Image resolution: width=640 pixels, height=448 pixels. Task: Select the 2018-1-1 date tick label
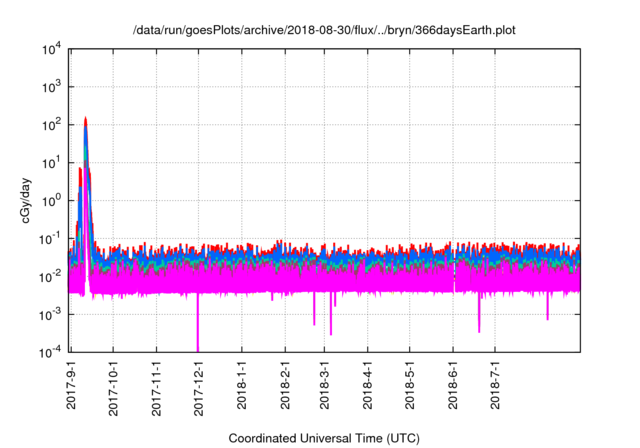[242, 387]
